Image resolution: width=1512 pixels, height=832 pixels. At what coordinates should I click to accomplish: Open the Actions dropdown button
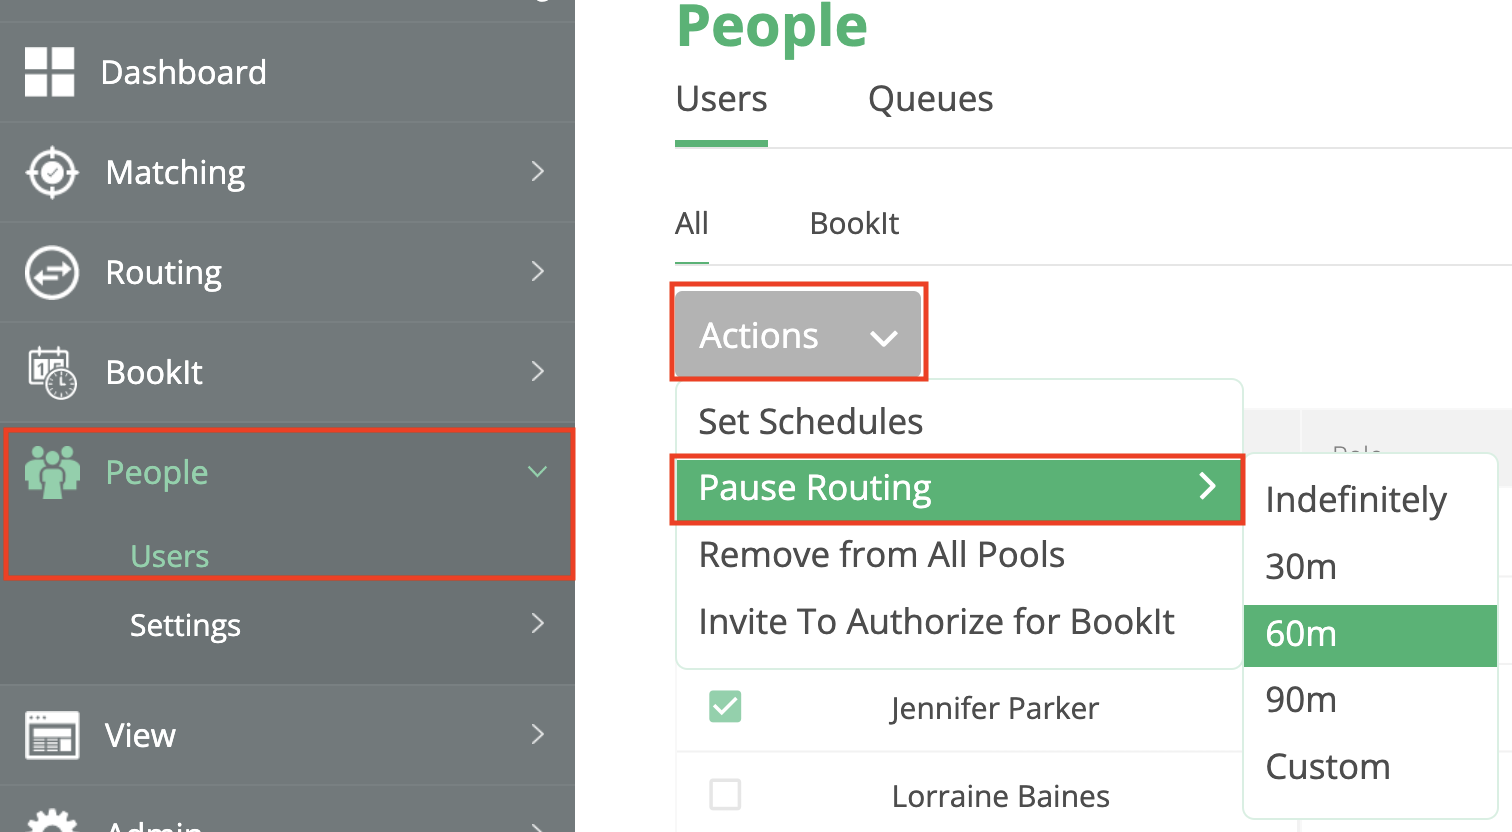(798, 335)
